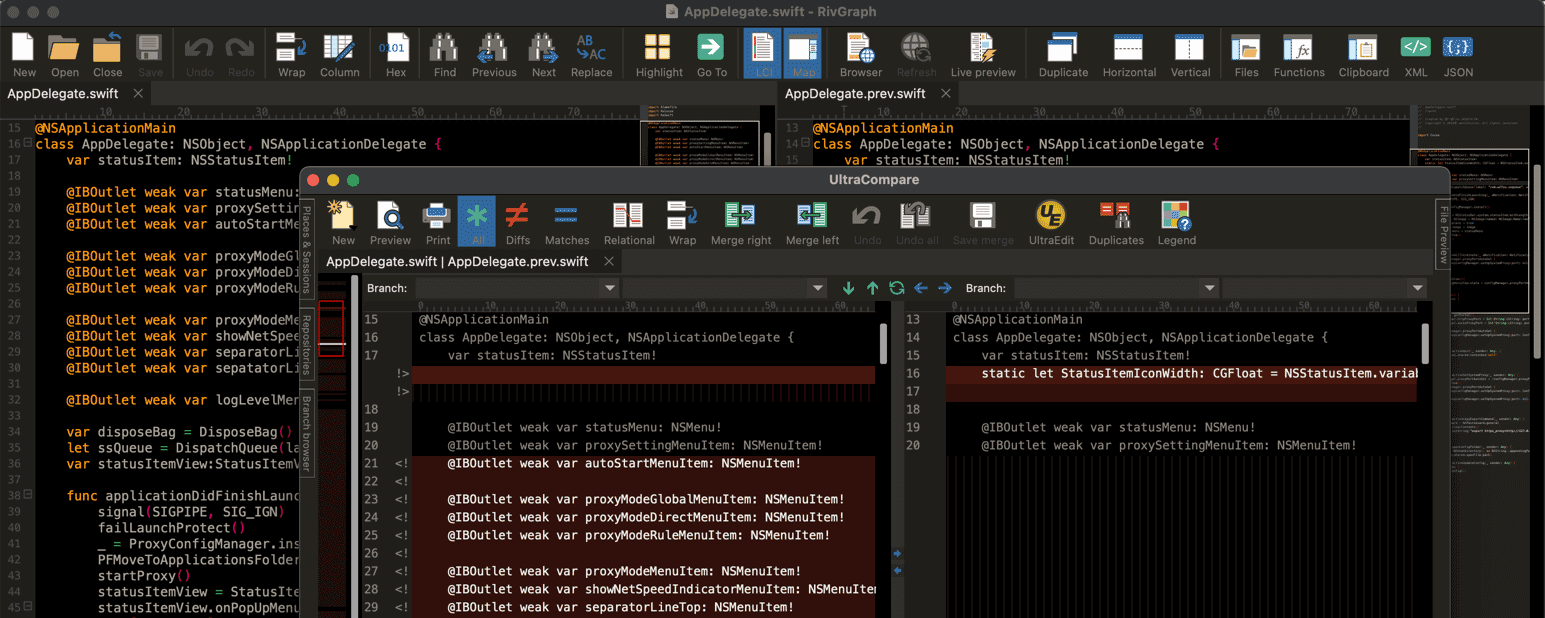
Task: Switch to the AppDelegate.prev.swift tab
Action: click(855, 94)
